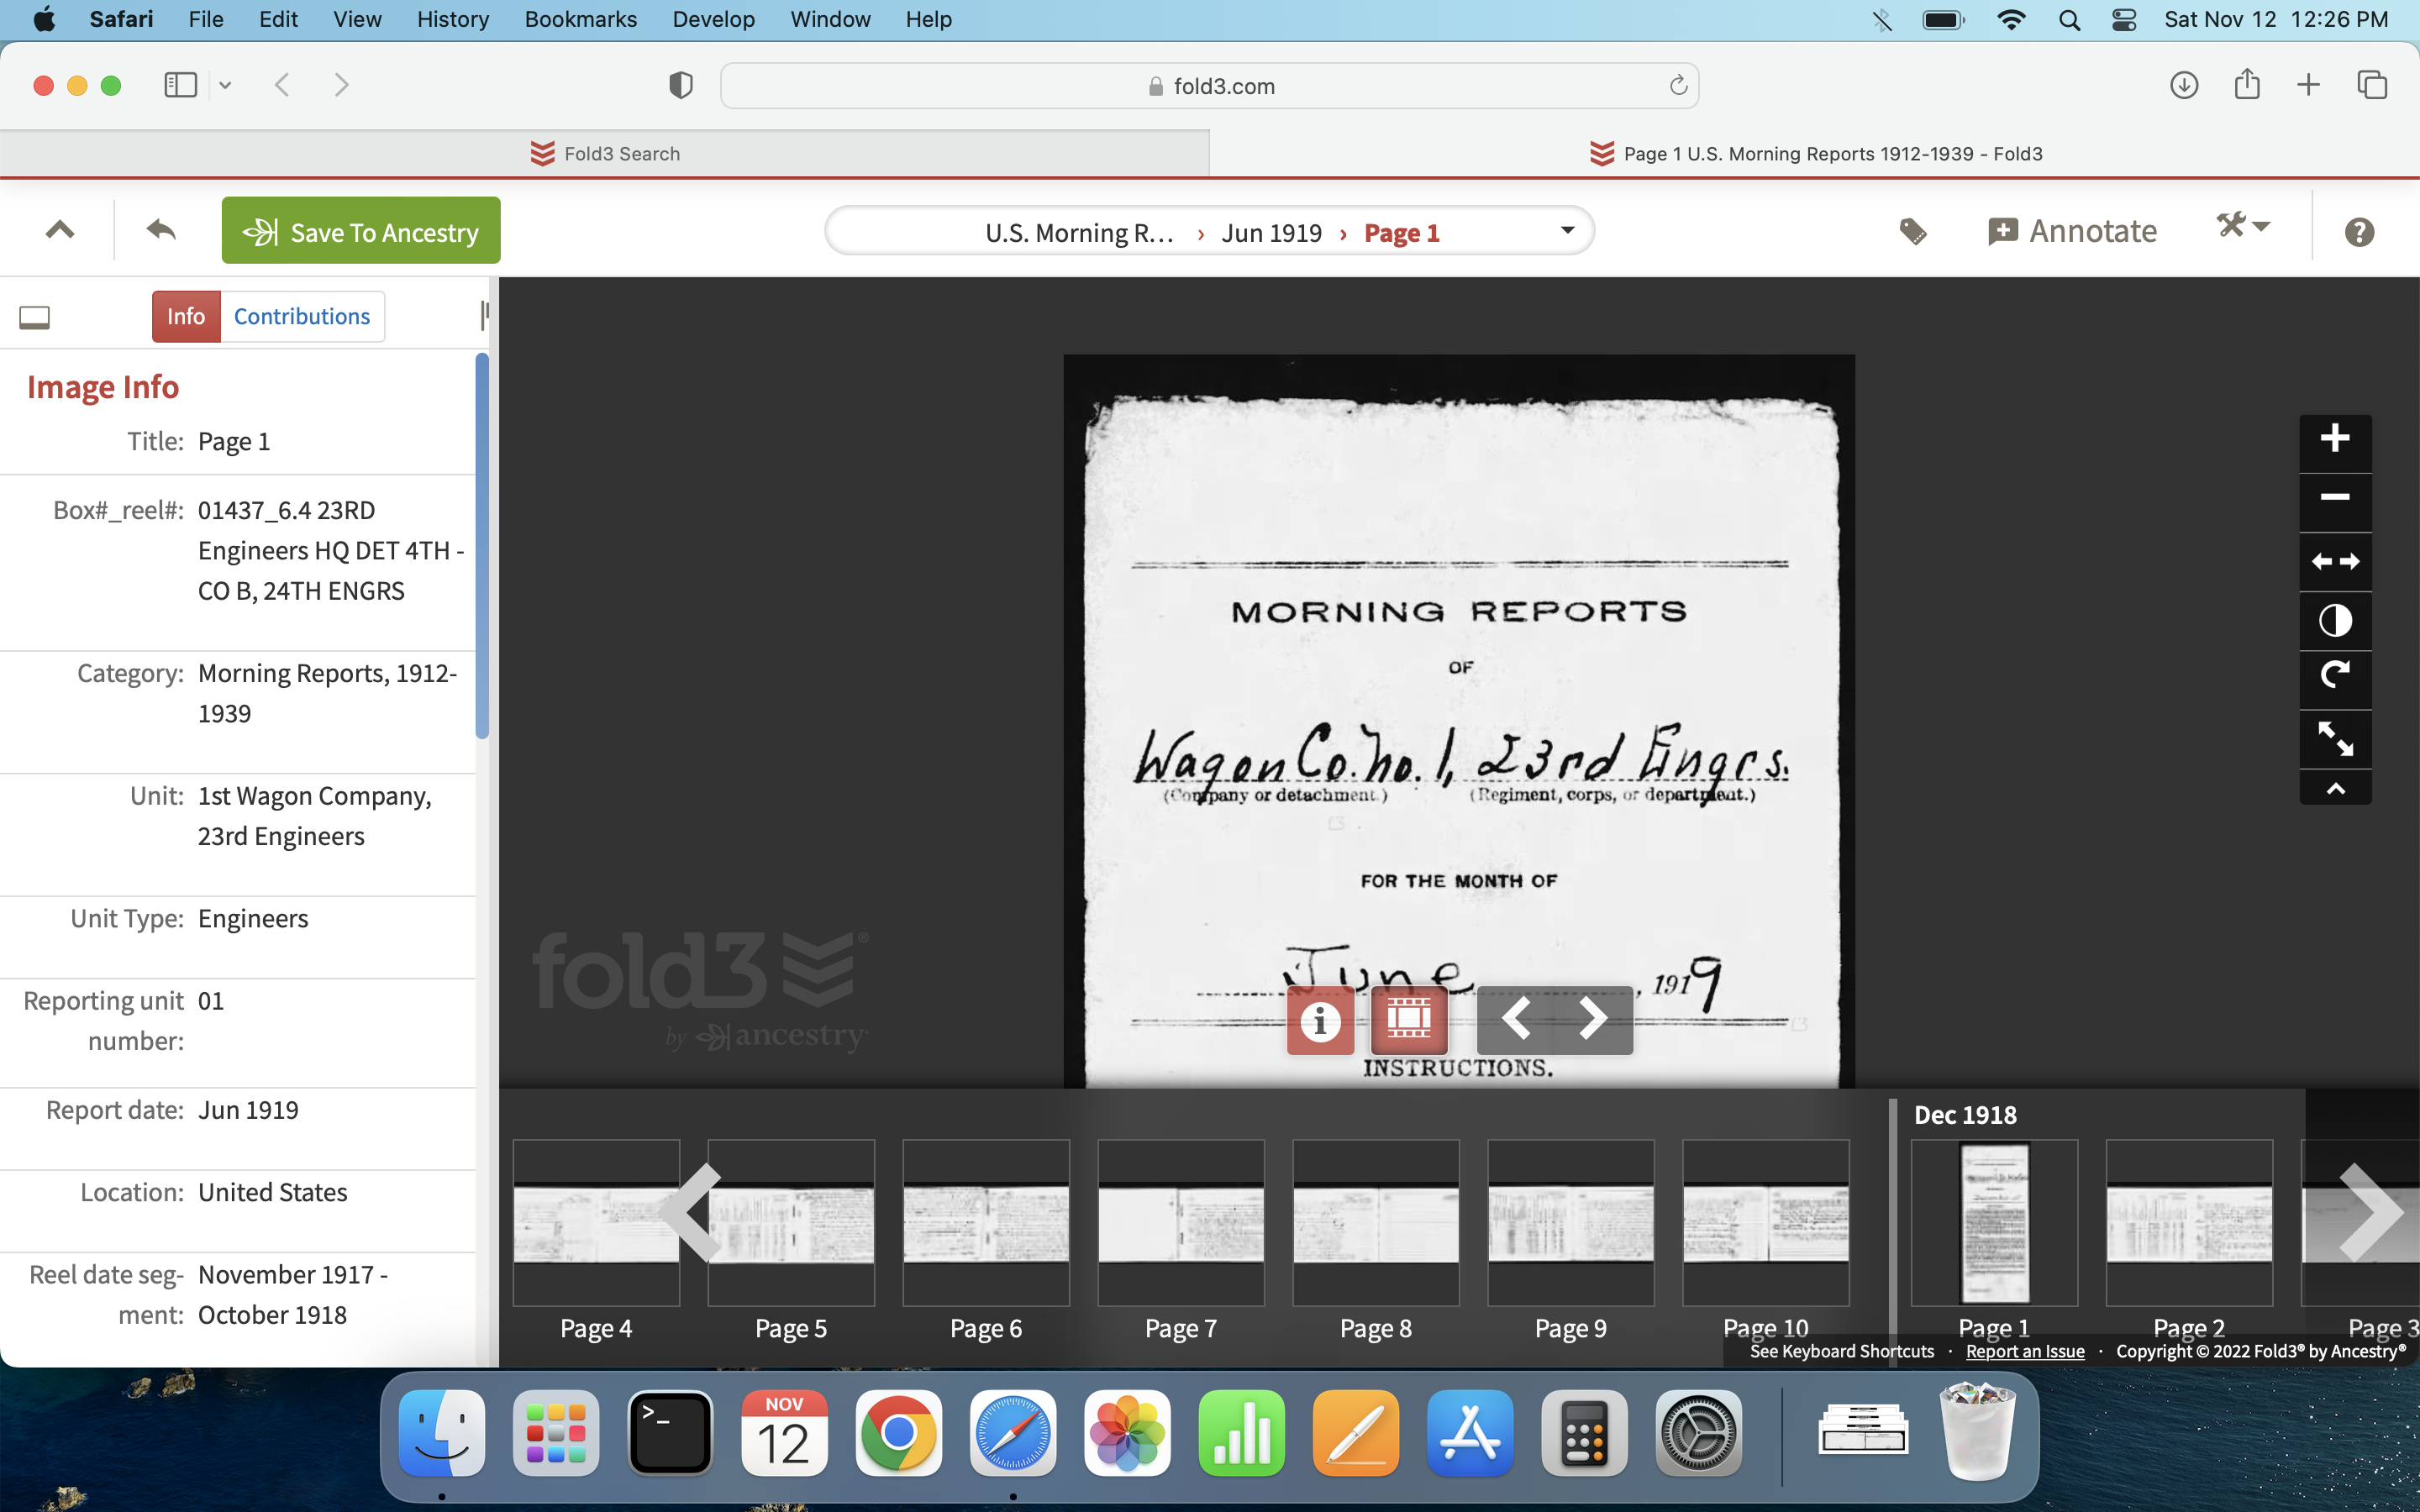Click the Report an Issue link
Viewport: 2420px width, 1512px height.
(x=2024, y=1351)
